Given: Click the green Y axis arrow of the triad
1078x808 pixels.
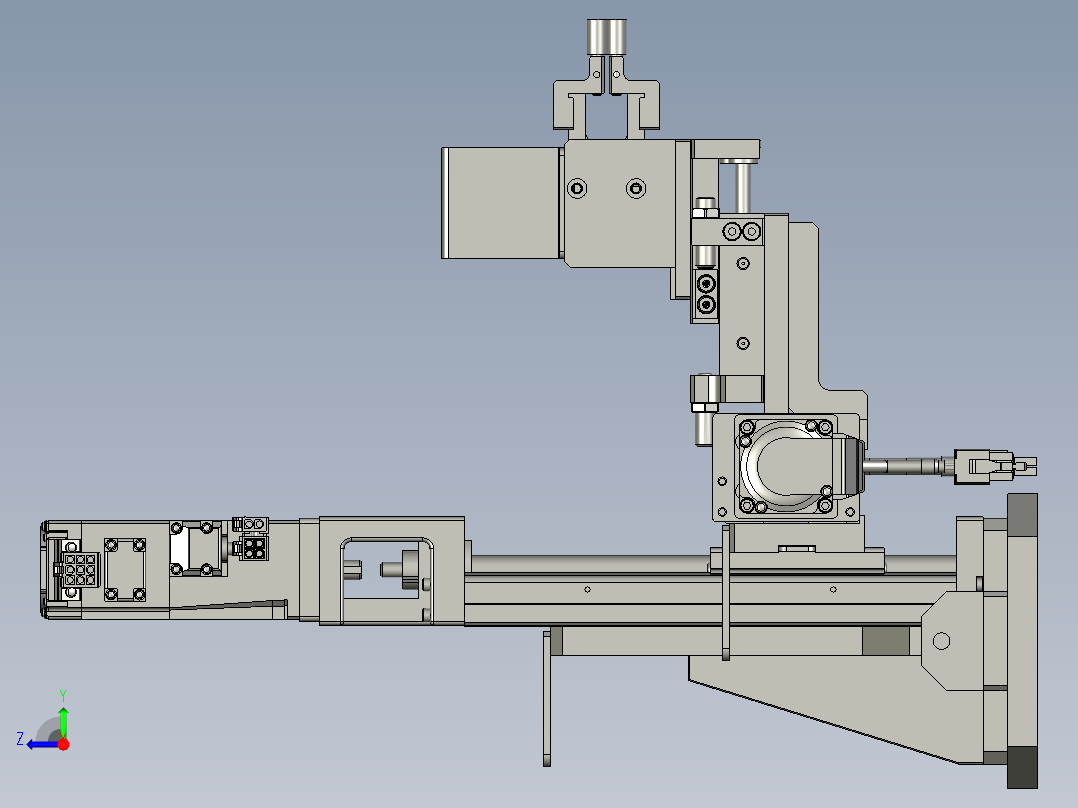Looking at the screenshot, I should tap(63, 721).
